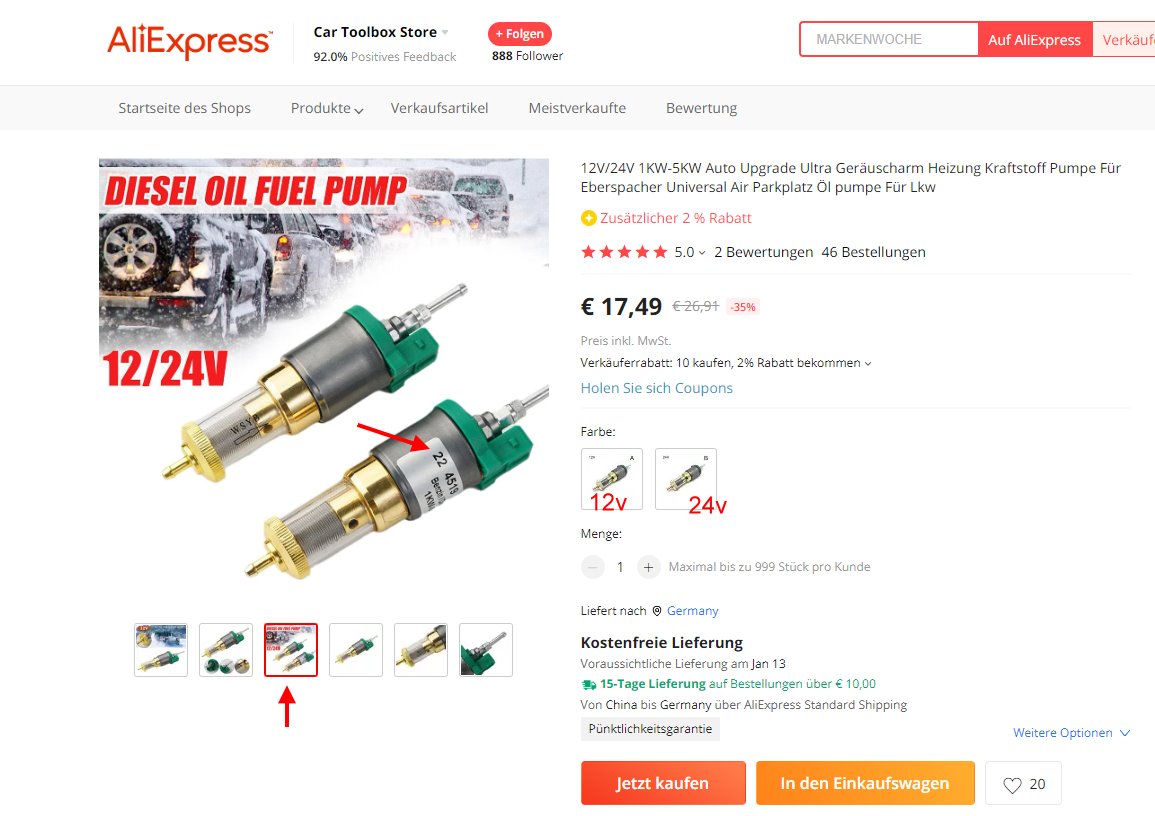Decrease quantity with the minus icon
The image size is (1155, 816).
tap(592, 567)
